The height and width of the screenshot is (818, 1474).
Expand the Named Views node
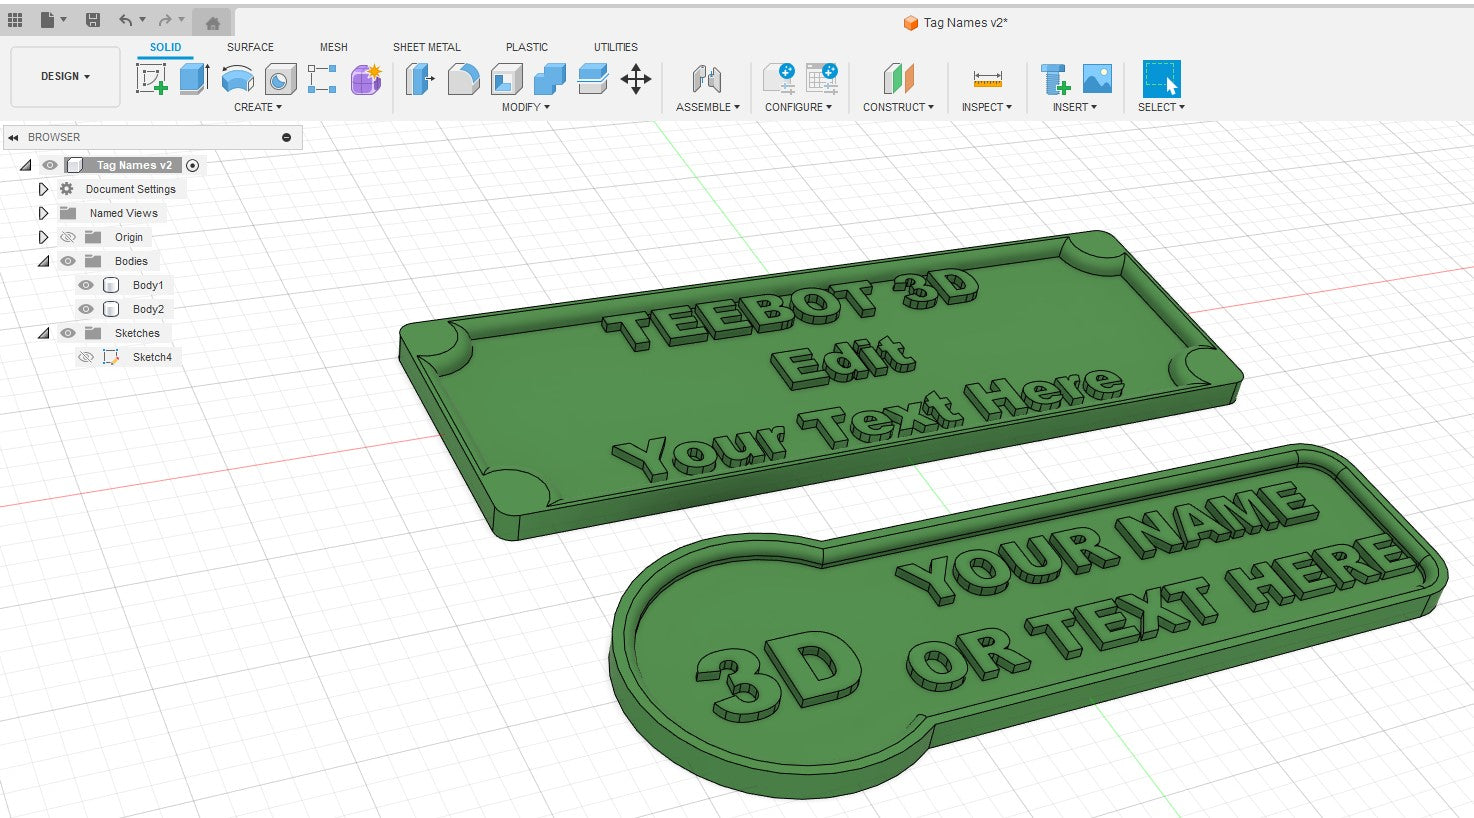pyautogui.click(x=43, y=213)
